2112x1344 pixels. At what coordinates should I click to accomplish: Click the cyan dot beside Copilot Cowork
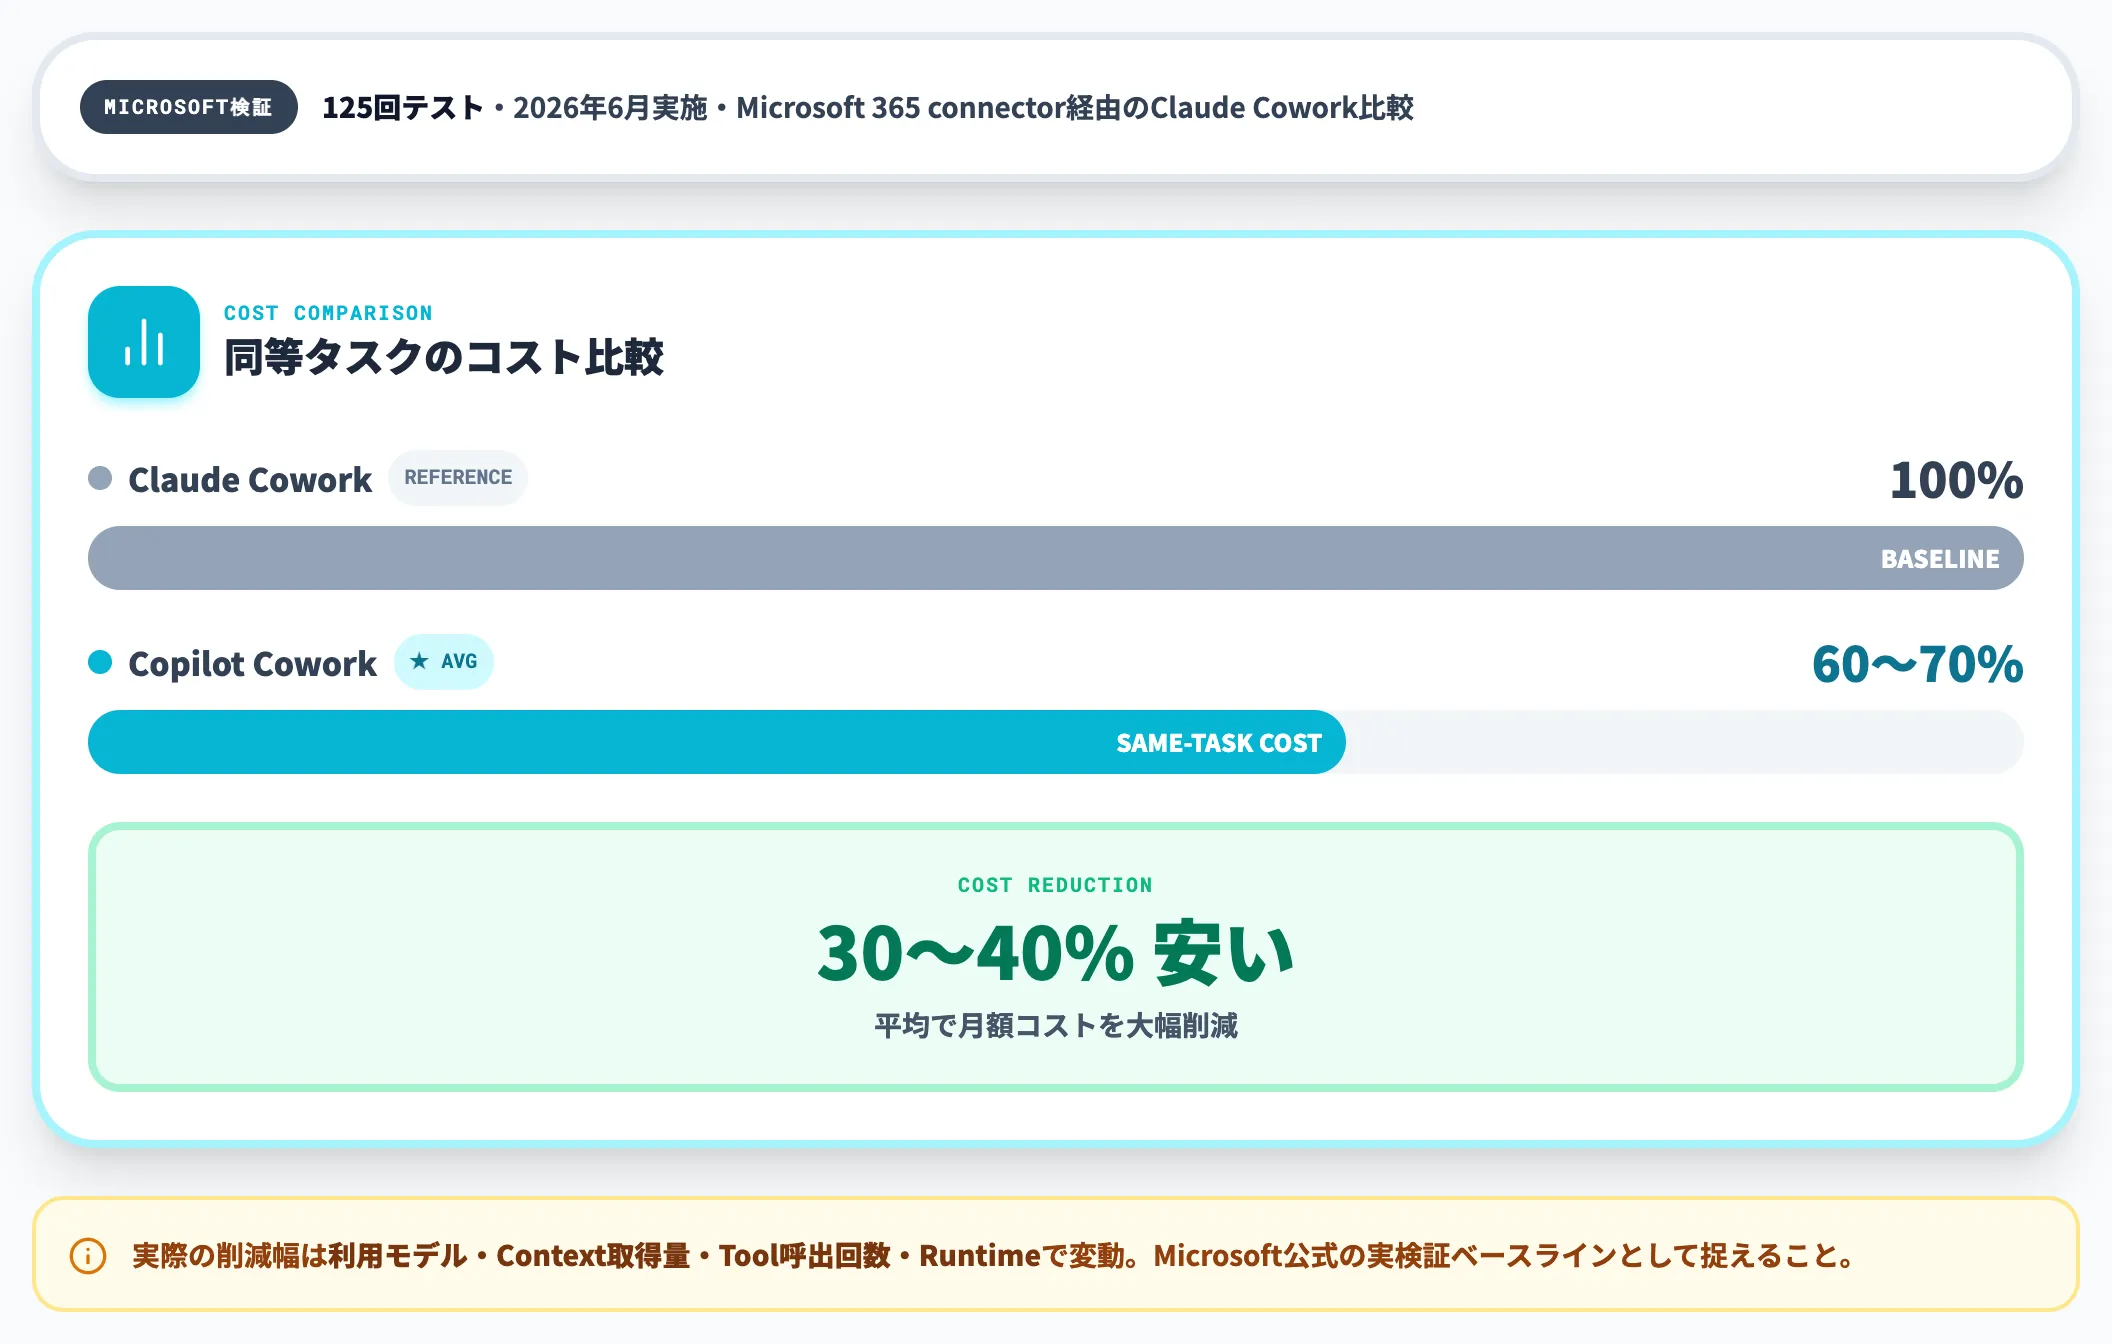pyautogui.click(x=100, y=662)
